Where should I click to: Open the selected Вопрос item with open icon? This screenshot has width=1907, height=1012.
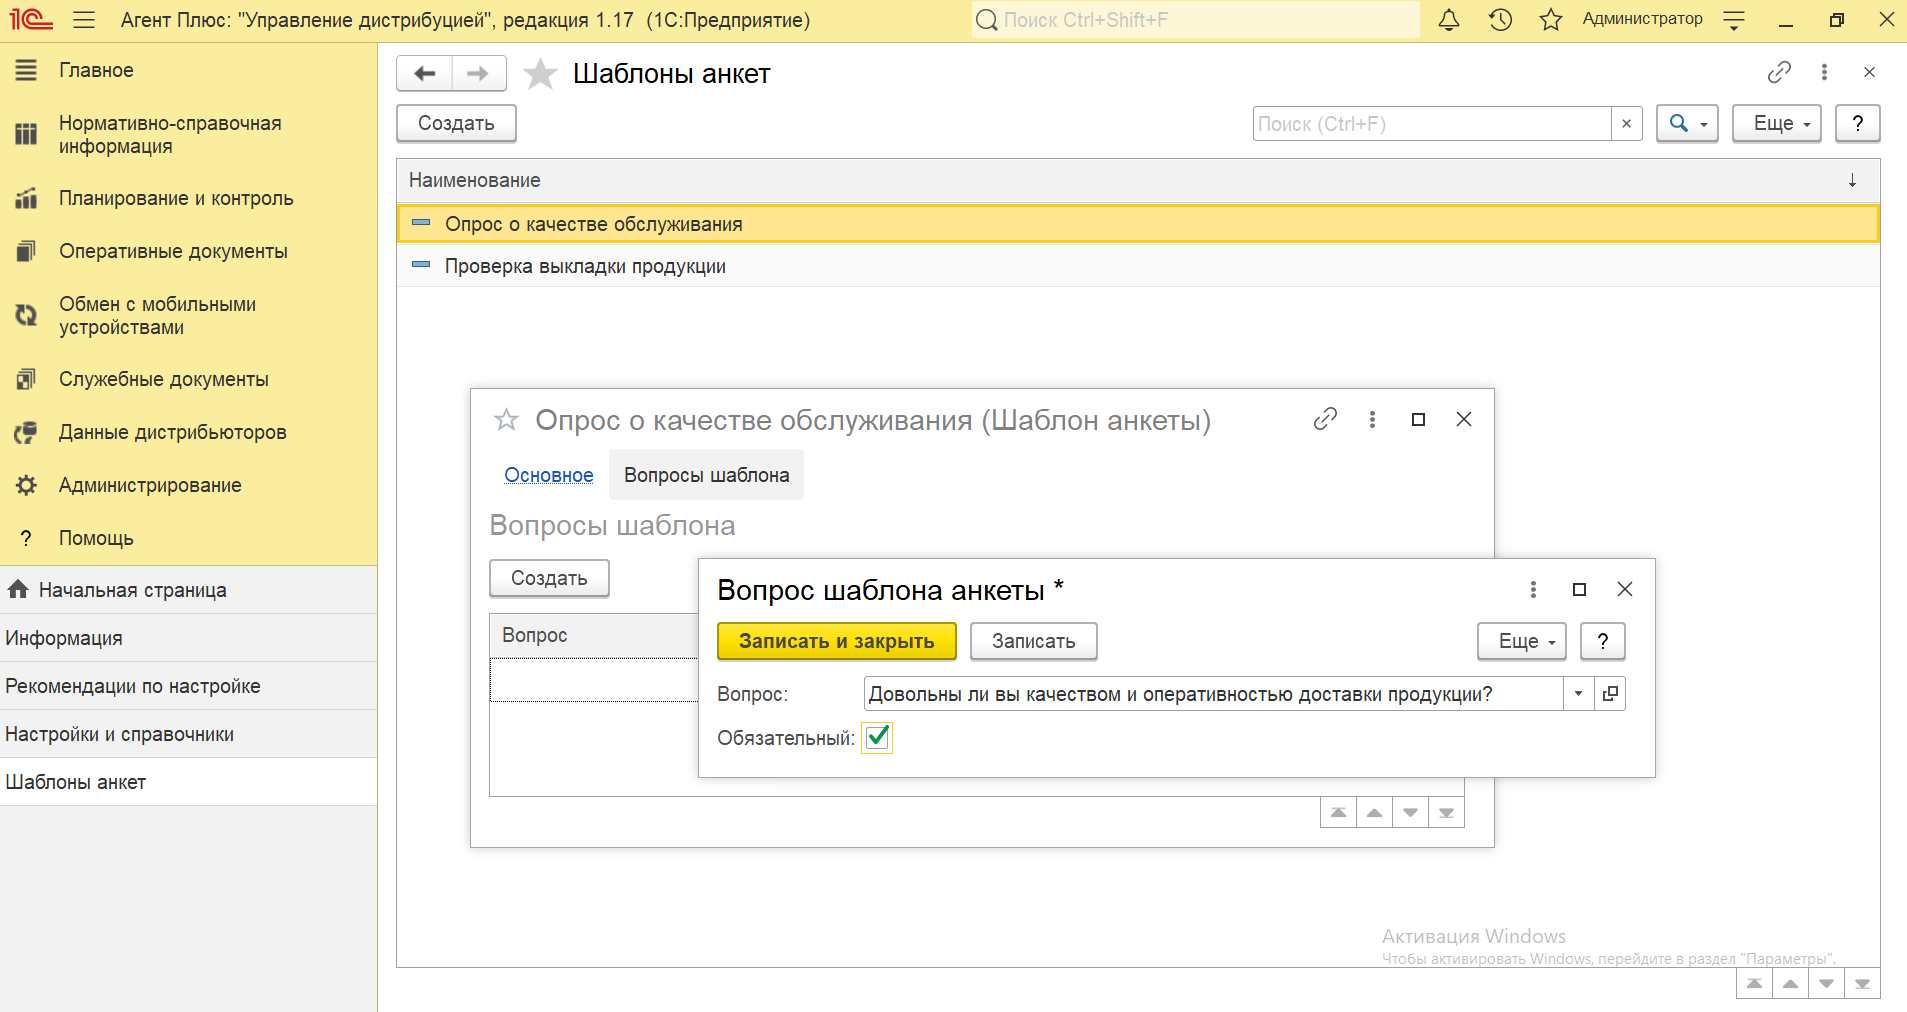coord(1610,693)
